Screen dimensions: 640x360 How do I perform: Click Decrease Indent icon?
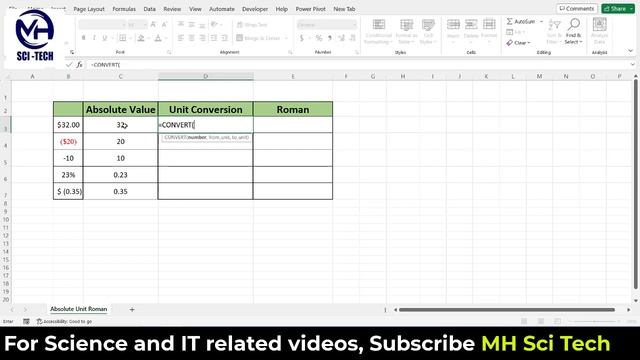(x=213, y=38)
